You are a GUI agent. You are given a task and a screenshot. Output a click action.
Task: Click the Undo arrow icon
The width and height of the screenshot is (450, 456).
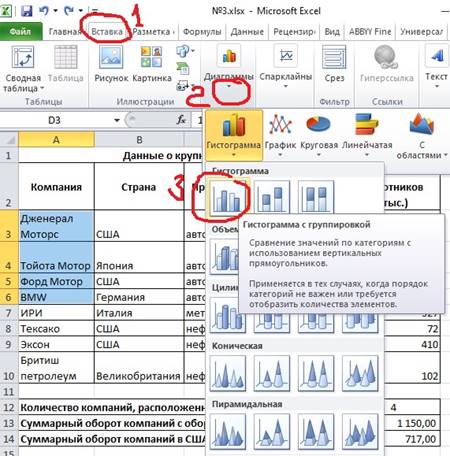pos(44,11)
